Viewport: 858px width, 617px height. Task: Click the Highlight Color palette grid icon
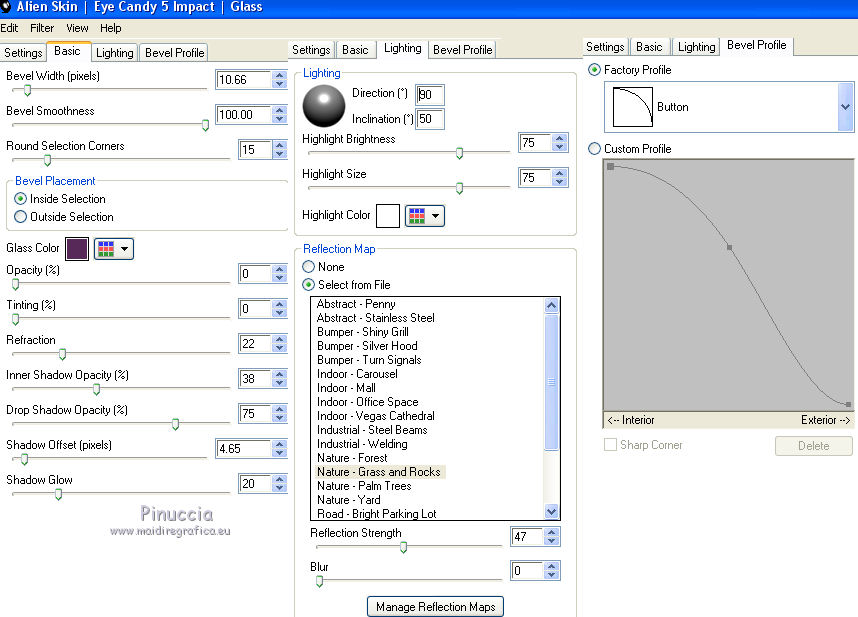tap(416, 216)
